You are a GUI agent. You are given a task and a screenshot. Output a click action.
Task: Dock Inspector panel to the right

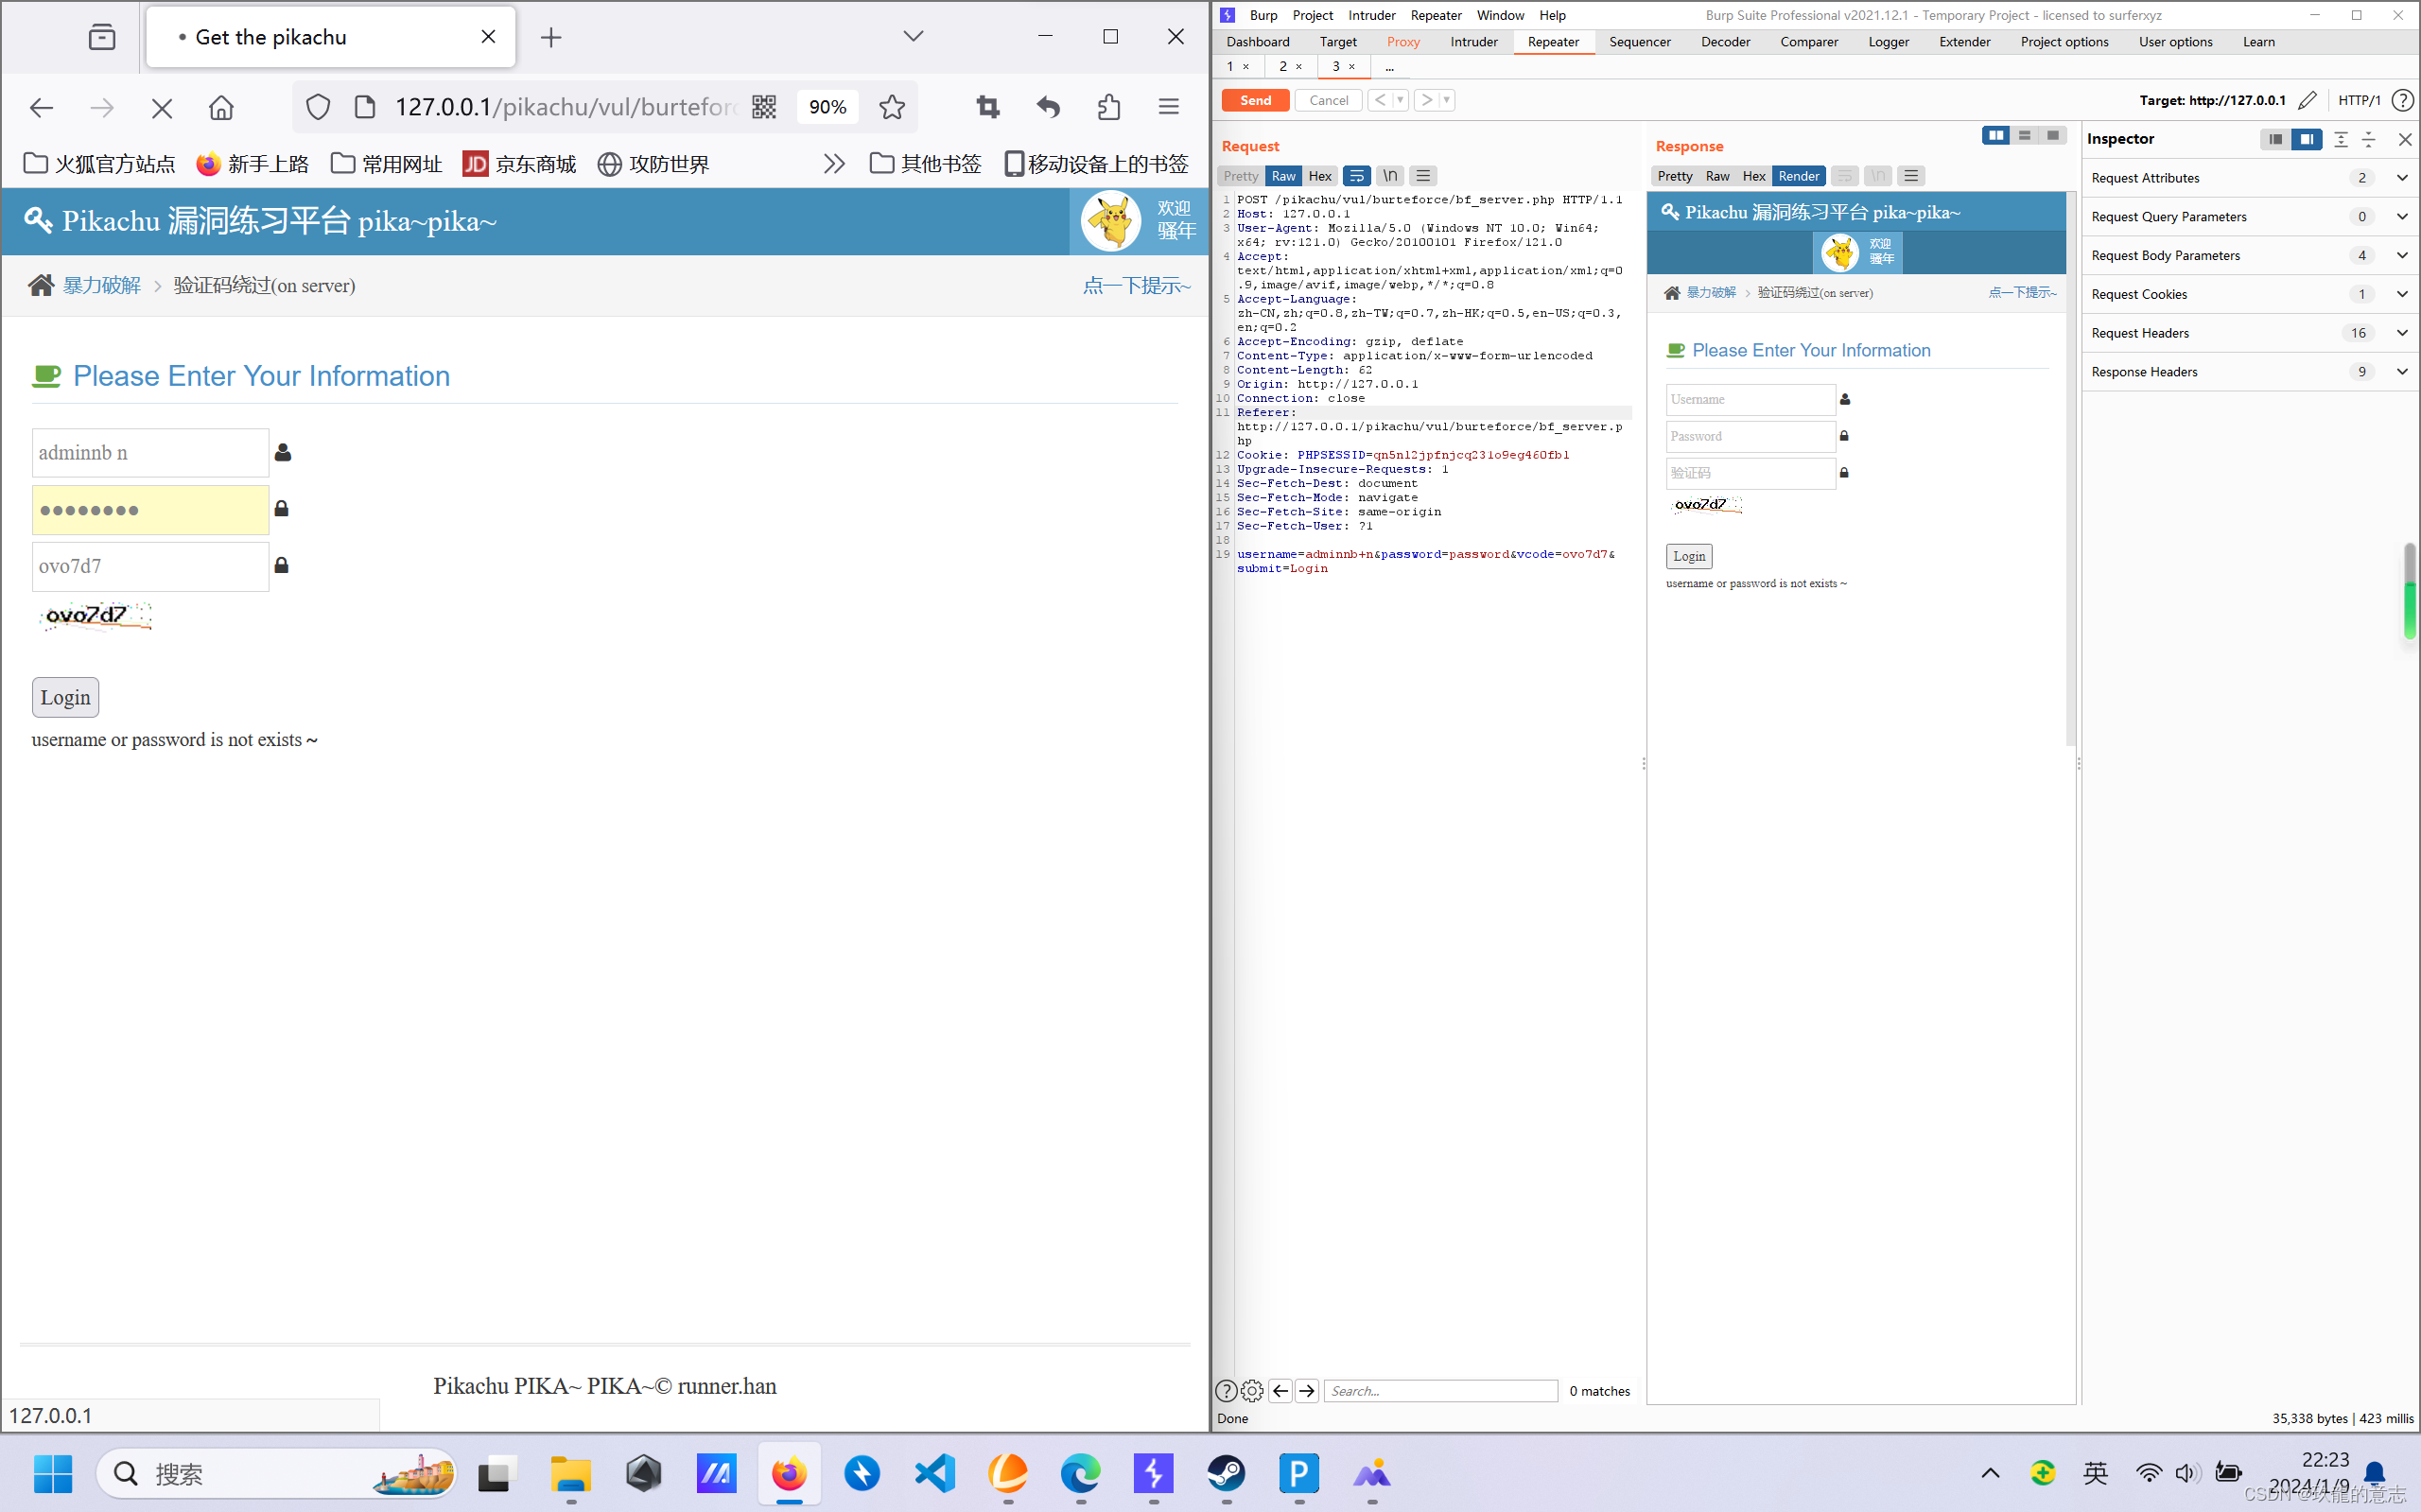[x=2306, y=139]
